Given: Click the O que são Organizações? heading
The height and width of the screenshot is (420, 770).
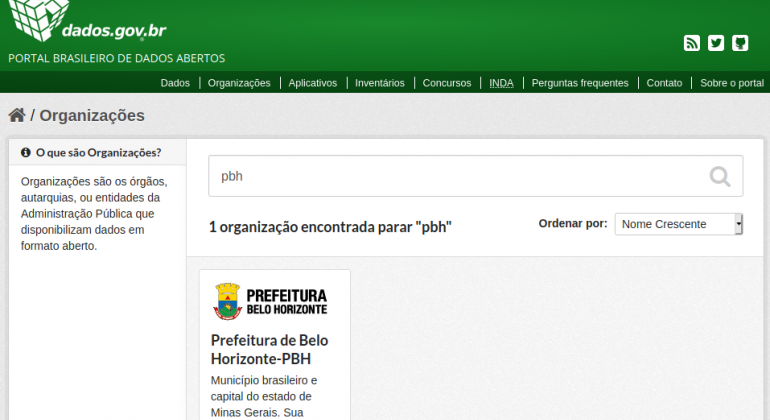Looking at the screenshot, I should coord(98,153).
